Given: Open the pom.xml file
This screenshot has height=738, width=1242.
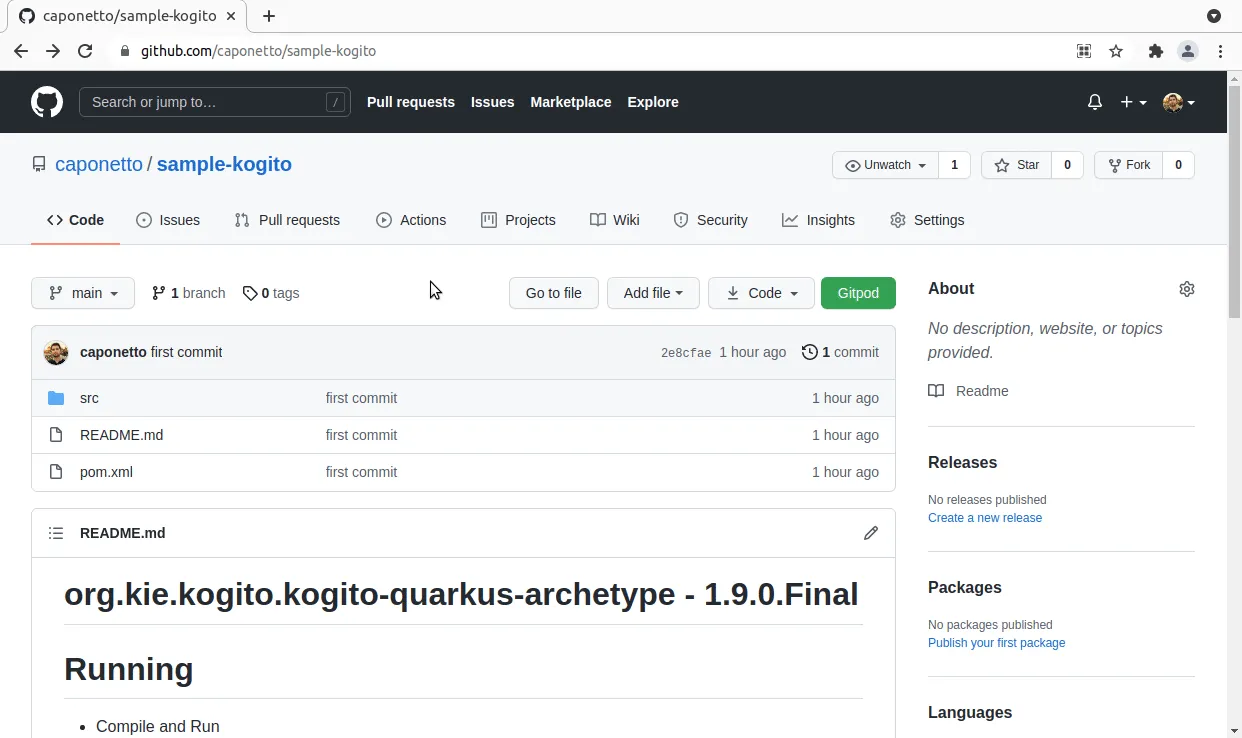Looking at the screenshot, I should tap(106, 472).
